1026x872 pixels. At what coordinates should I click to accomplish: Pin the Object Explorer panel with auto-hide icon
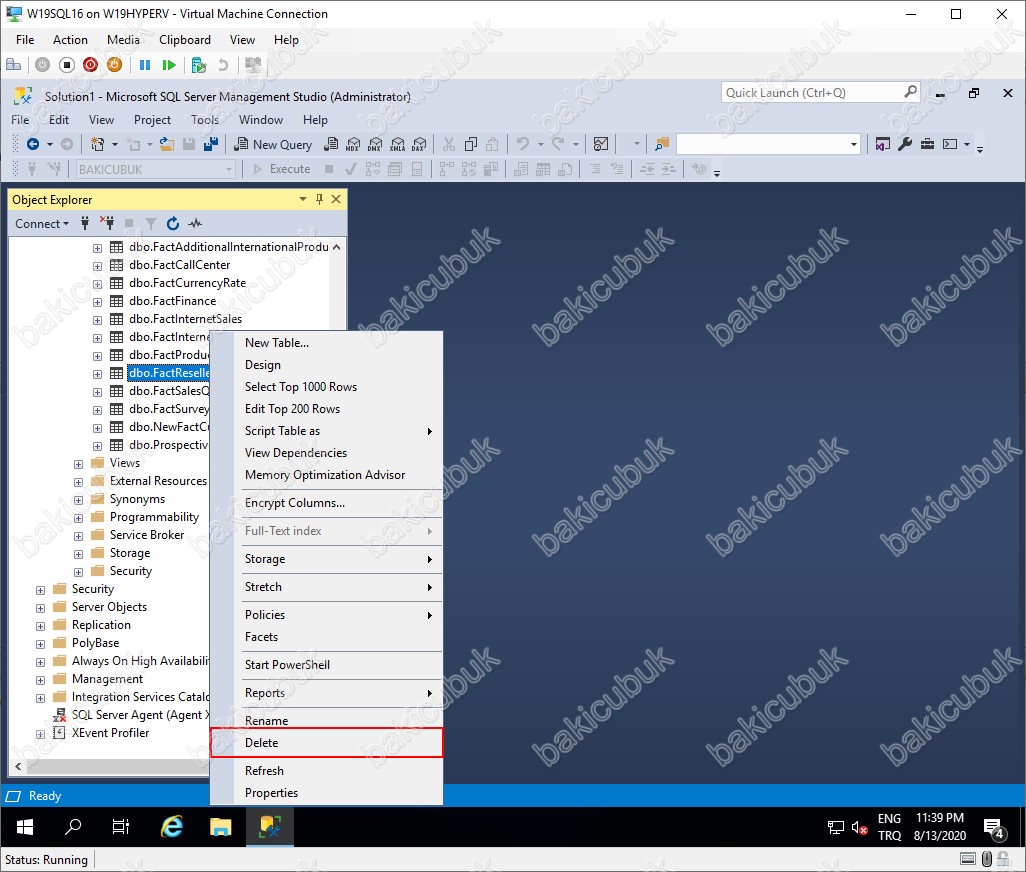coord(319,199)
